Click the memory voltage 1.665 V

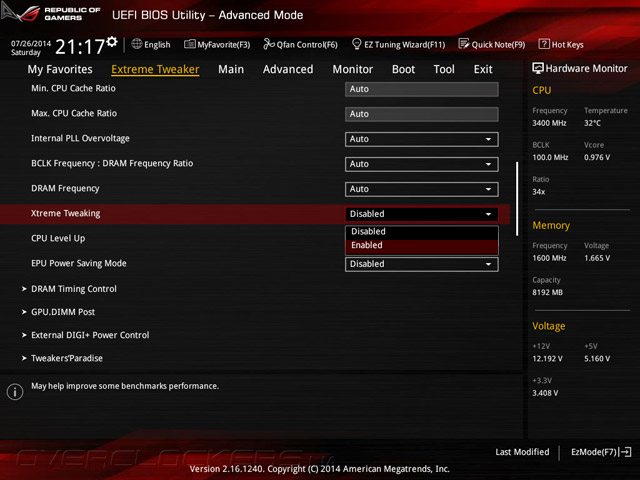pos(597,258)
